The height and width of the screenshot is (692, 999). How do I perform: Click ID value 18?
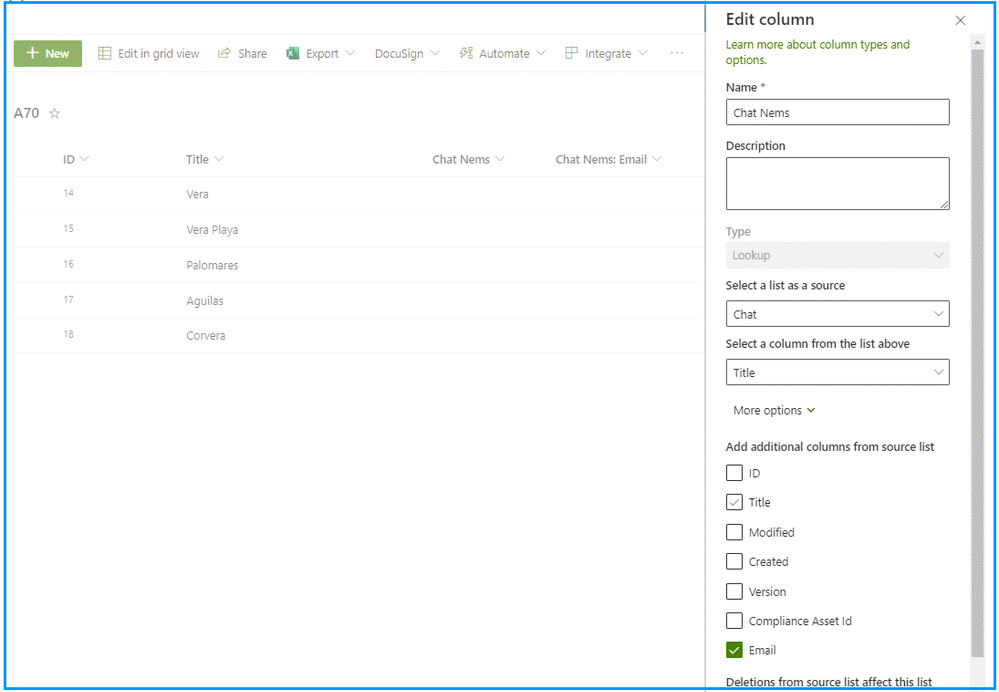point(68,334)
